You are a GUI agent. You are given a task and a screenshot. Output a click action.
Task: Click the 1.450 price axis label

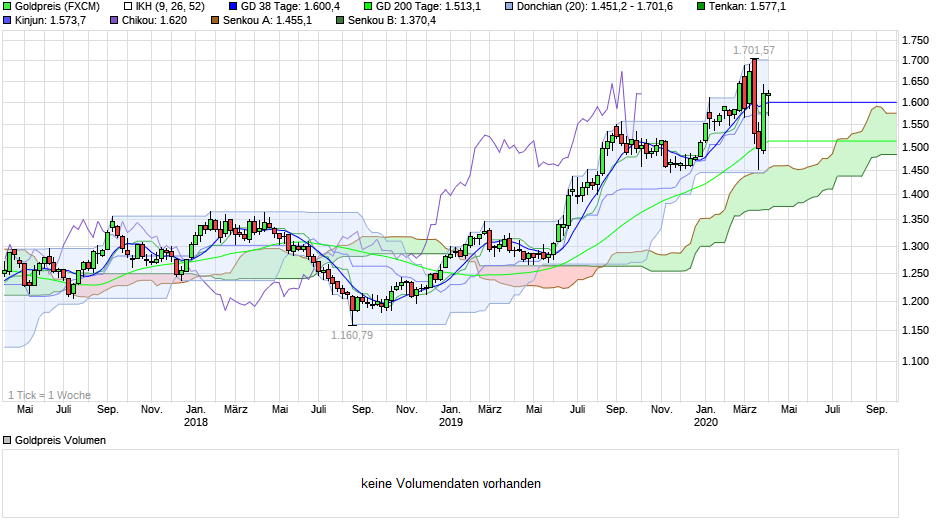[x=915, y=170]
